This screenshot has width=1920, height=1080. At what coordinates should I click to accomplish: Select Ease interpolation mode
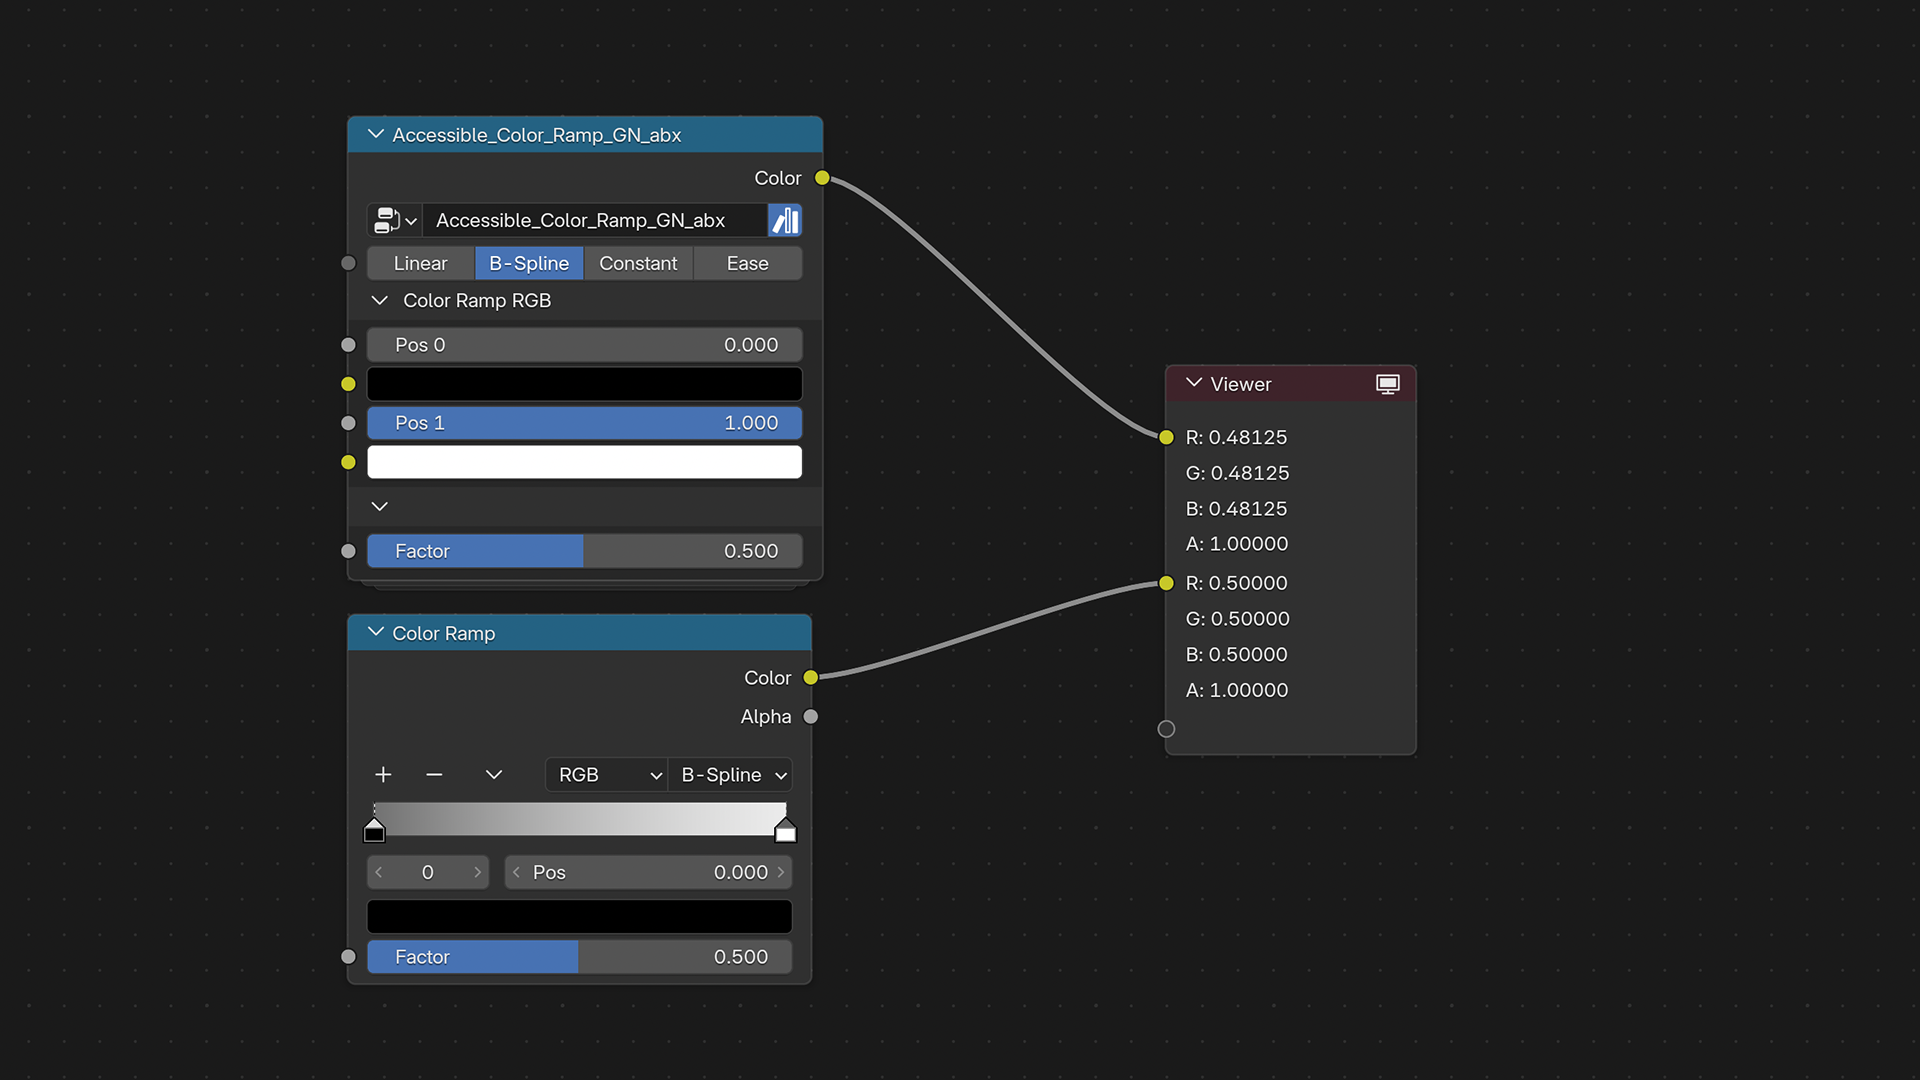(747, 263)
